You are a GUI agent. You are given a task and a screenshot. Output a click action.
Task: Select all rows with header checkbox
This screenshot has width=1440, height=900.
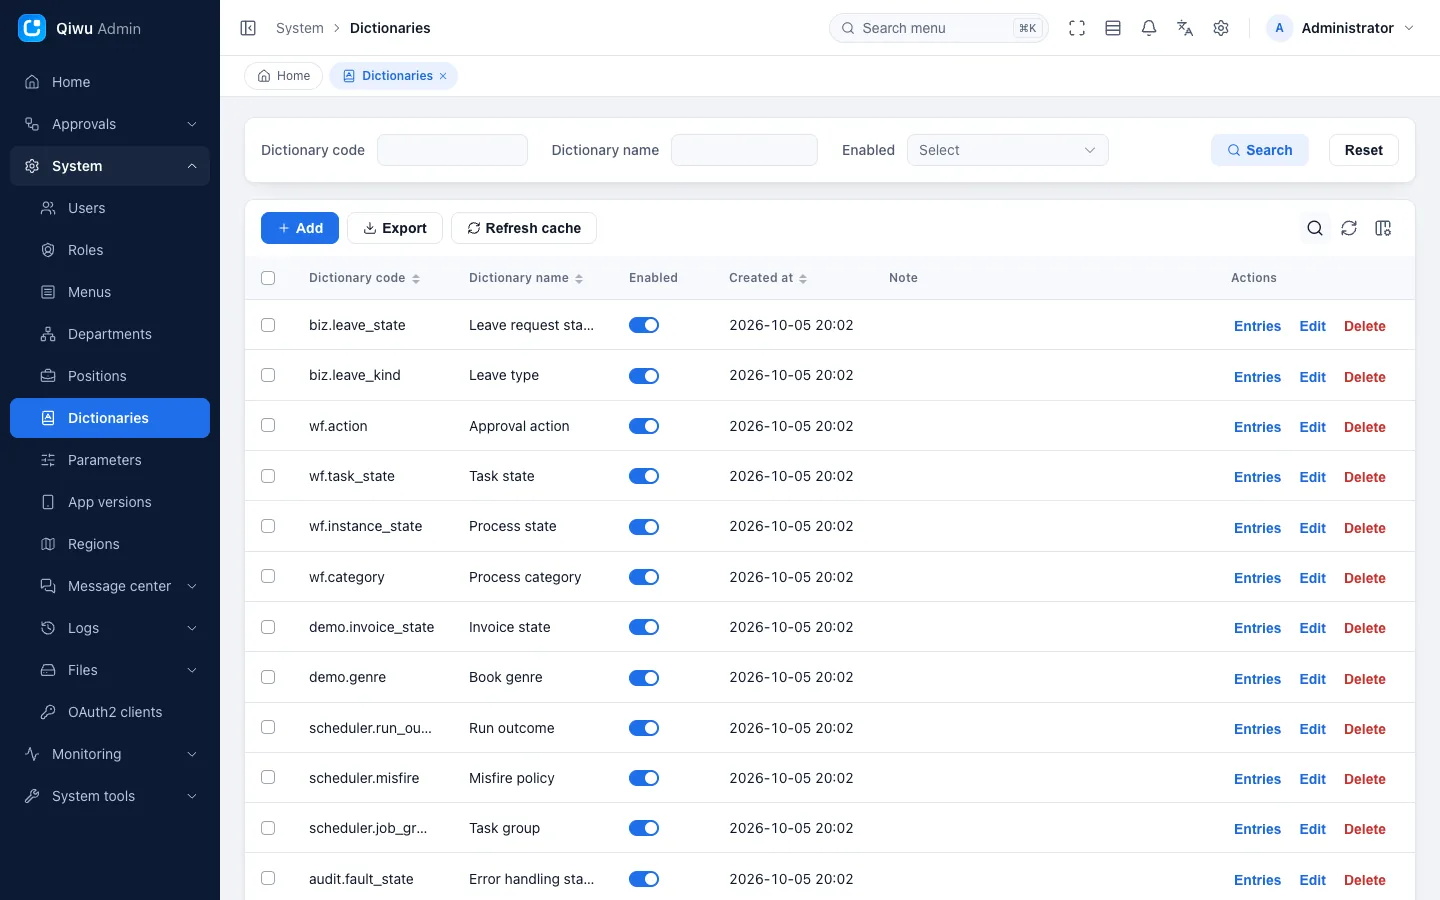pyautogui.click(x=268, y=278)
